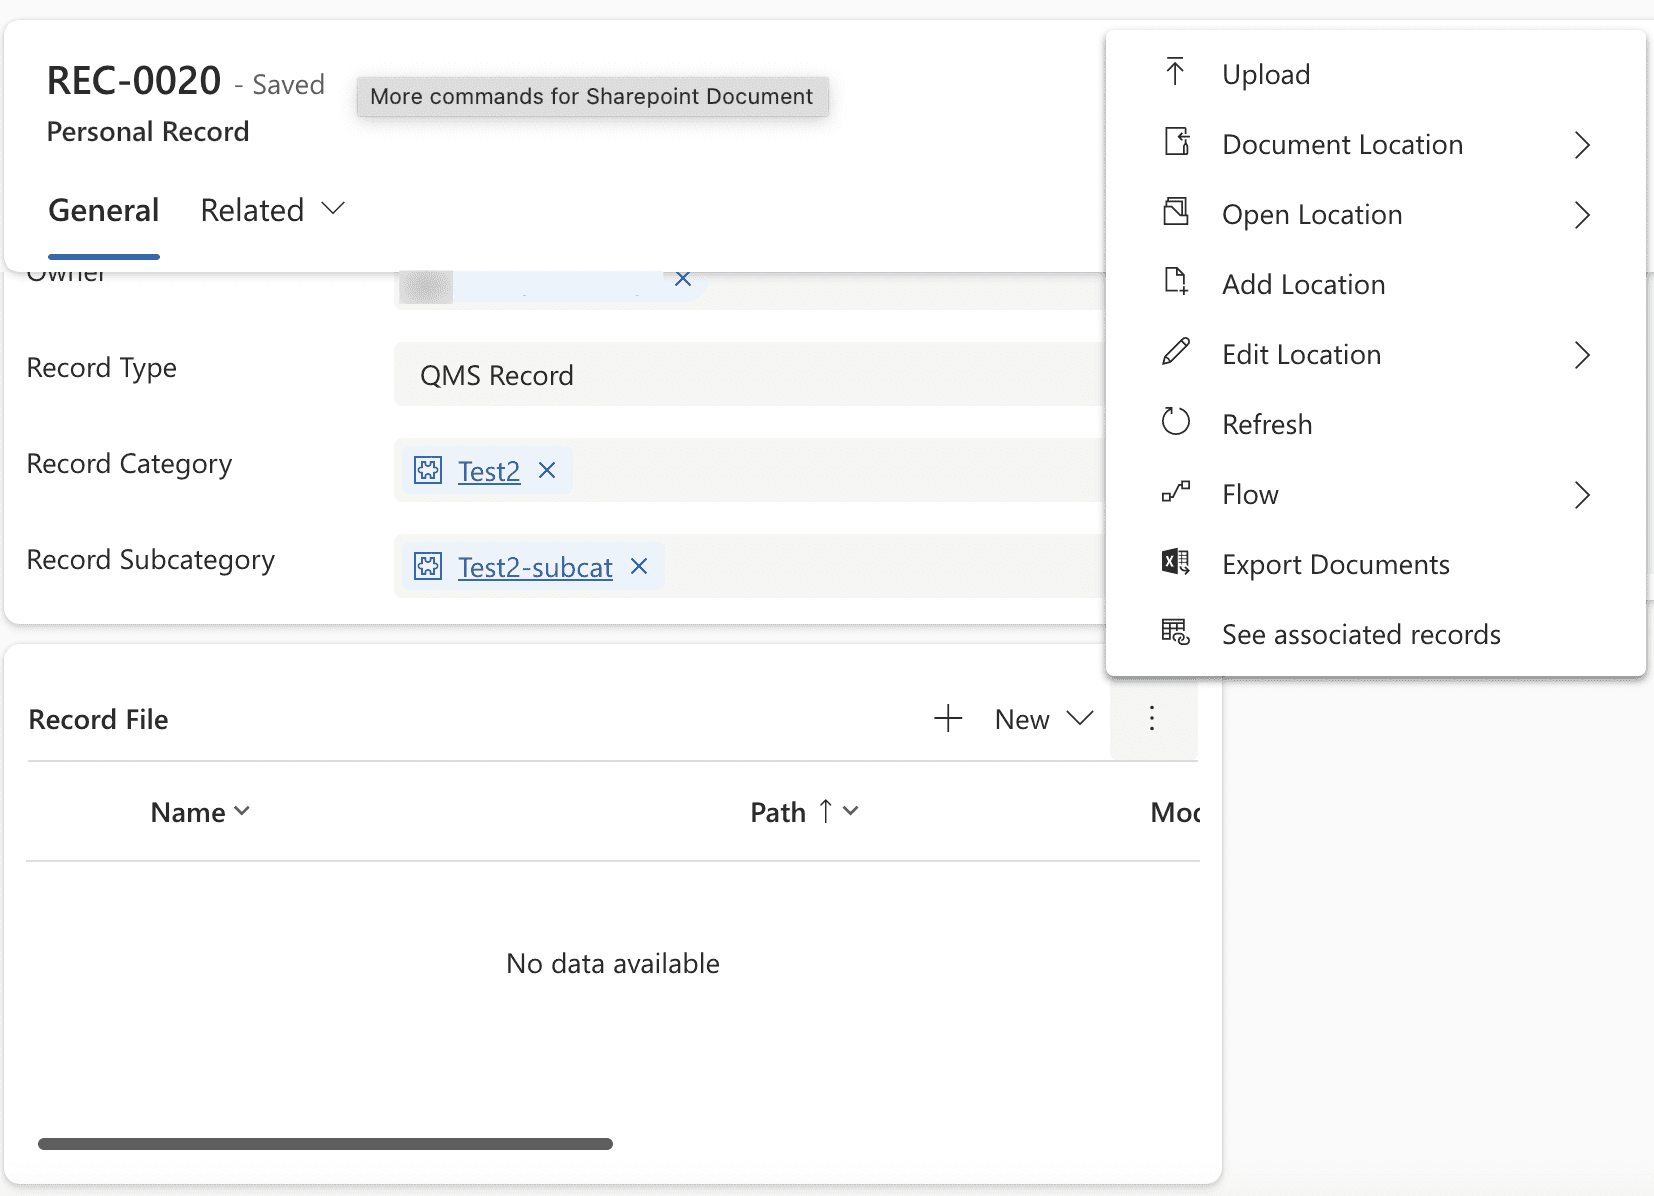Open the Test2-subcat subcategory link
This screenshot has width=1654, height=1196.
(x=535, y=567)
